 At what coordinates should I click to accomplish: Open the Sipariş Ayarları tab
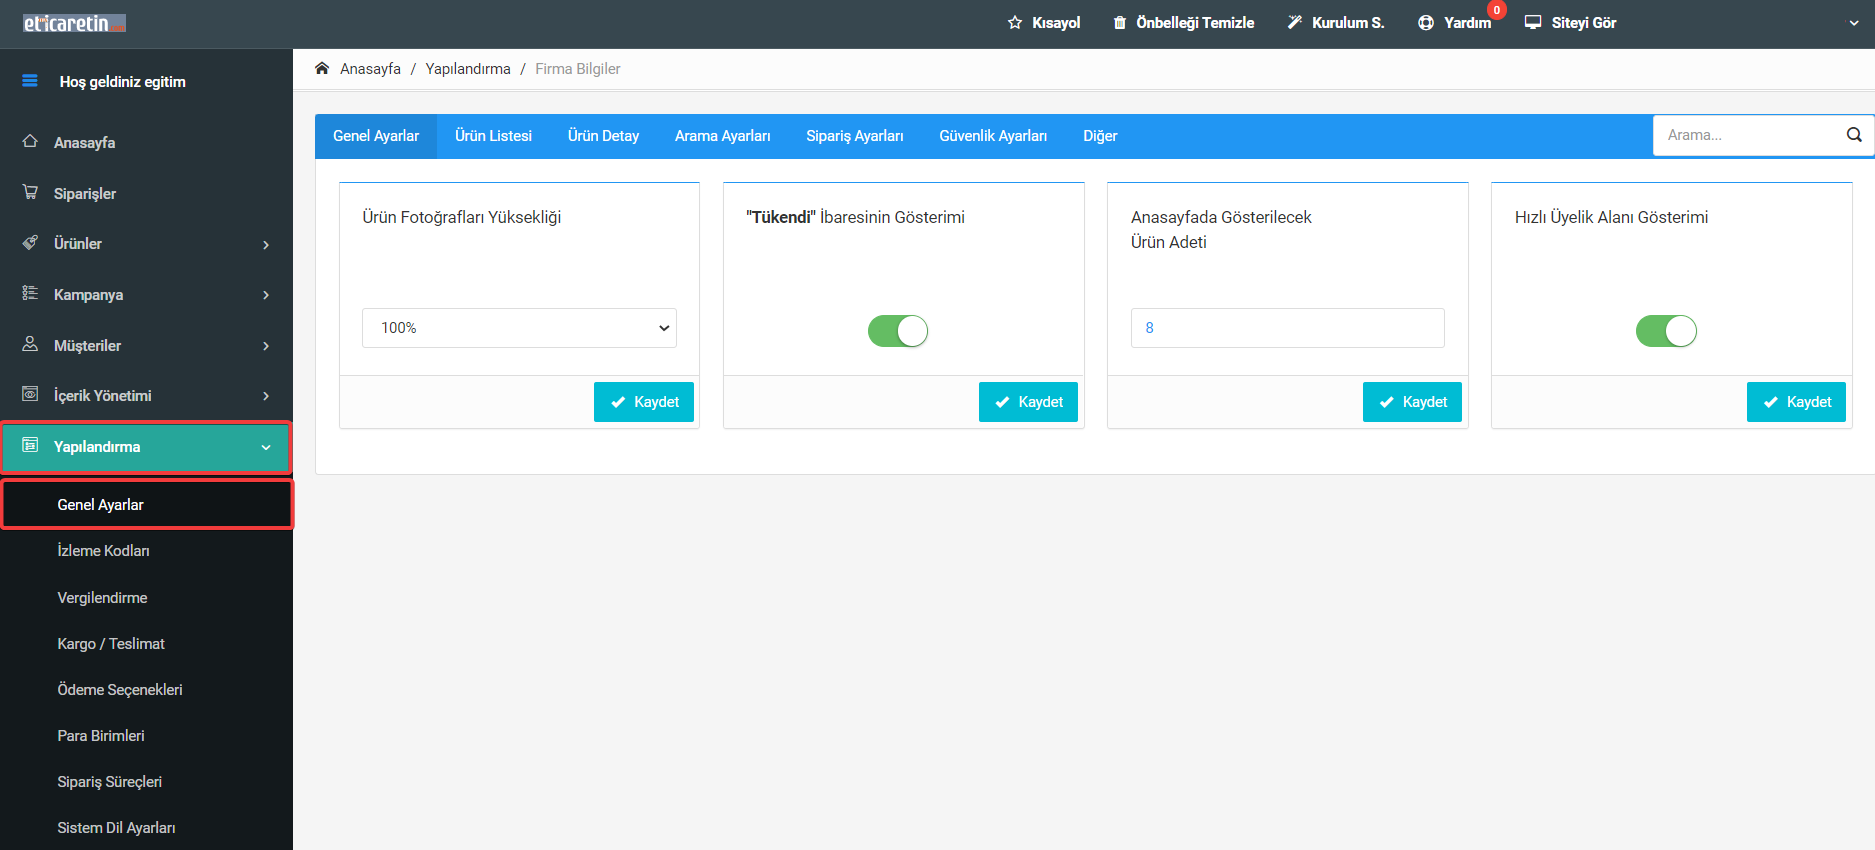(x=855, y=136)
